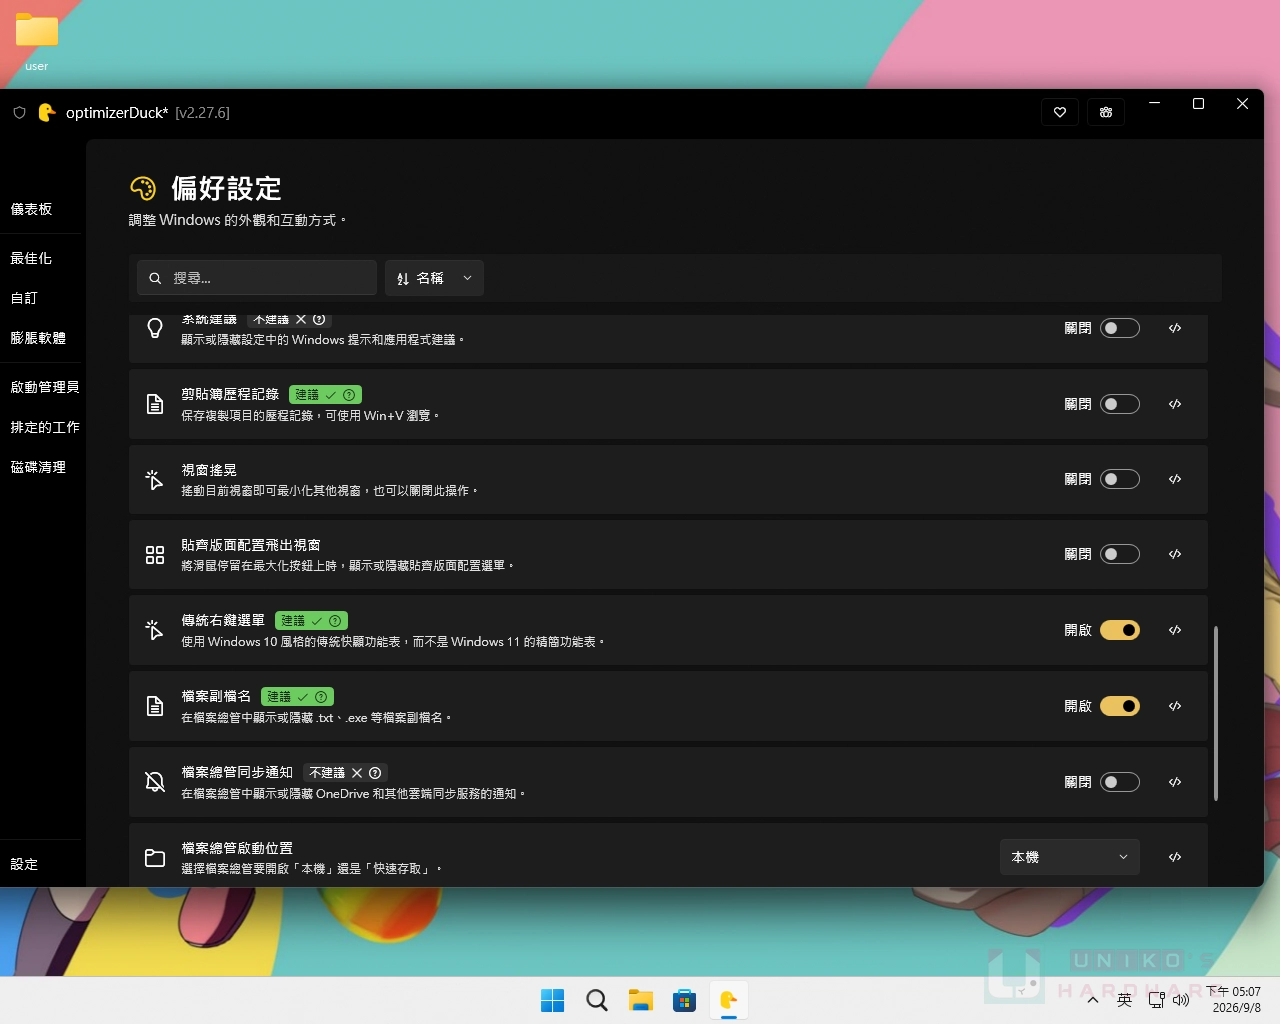Turn on 貼齊版面配置飛出視窗 toggle

[x=1120, y=554]
